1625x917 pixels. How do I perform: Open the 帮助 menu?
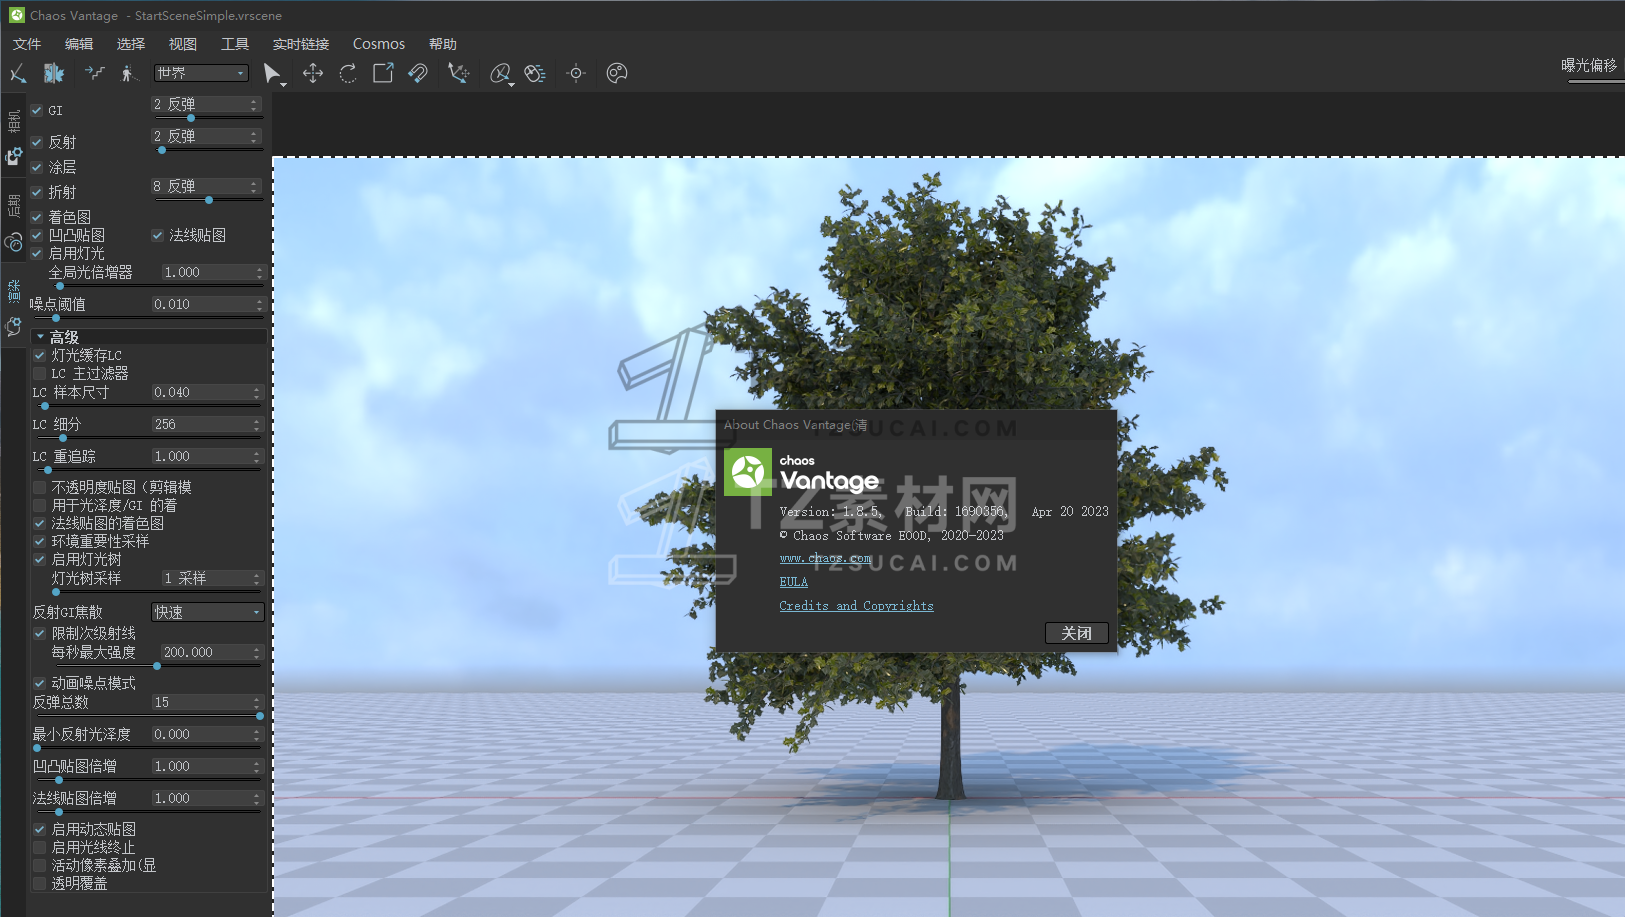443,44
